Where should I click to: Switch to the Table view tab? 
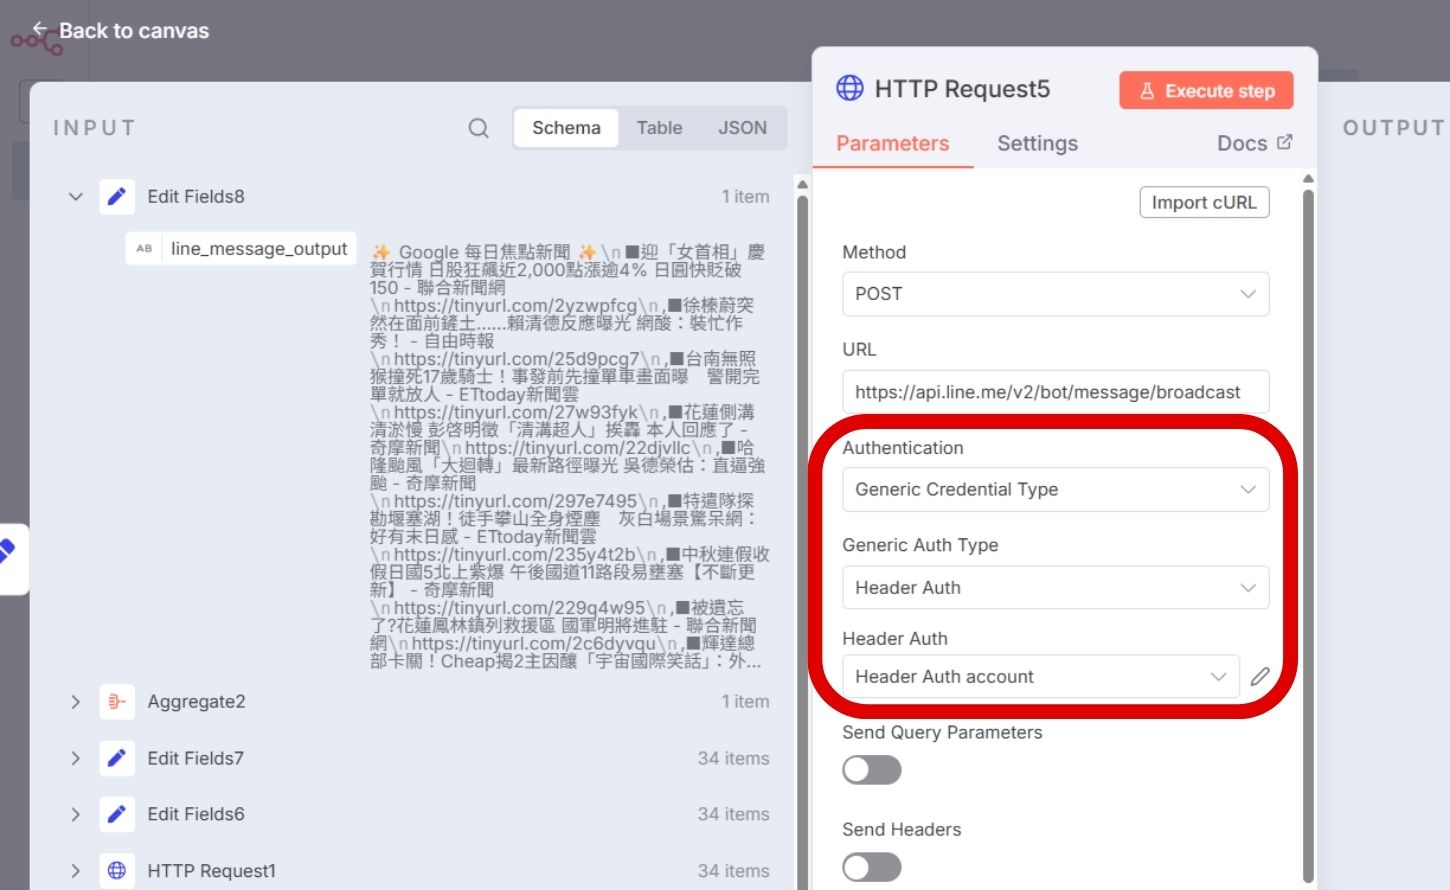click(659, 128)
